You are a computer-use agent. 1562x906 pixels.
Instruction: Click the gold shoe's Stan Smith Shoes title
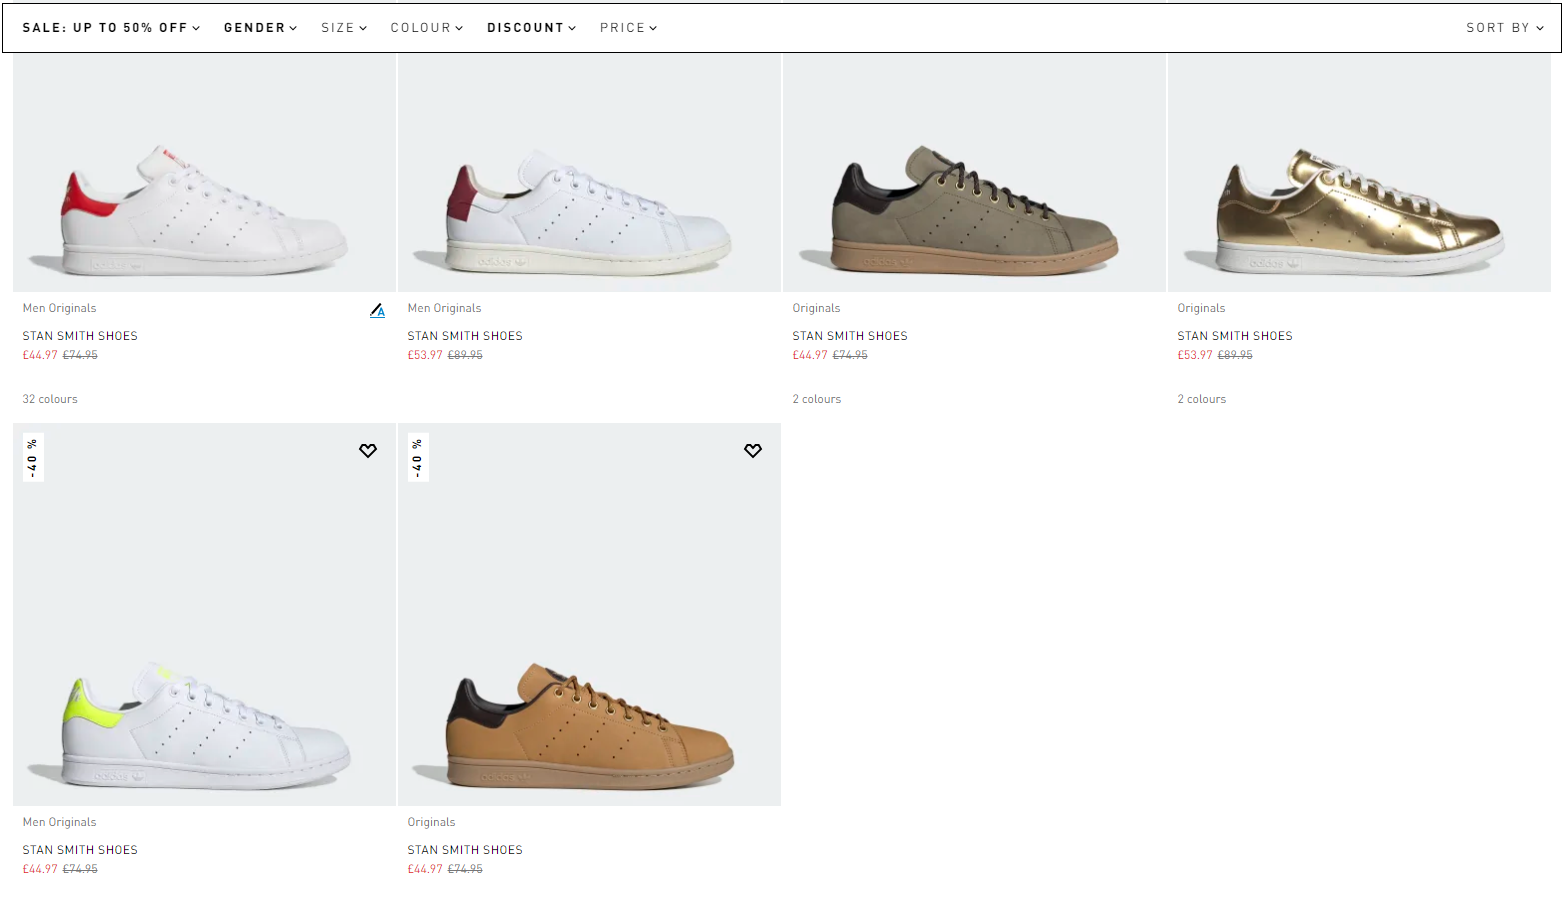(1235, 336)
